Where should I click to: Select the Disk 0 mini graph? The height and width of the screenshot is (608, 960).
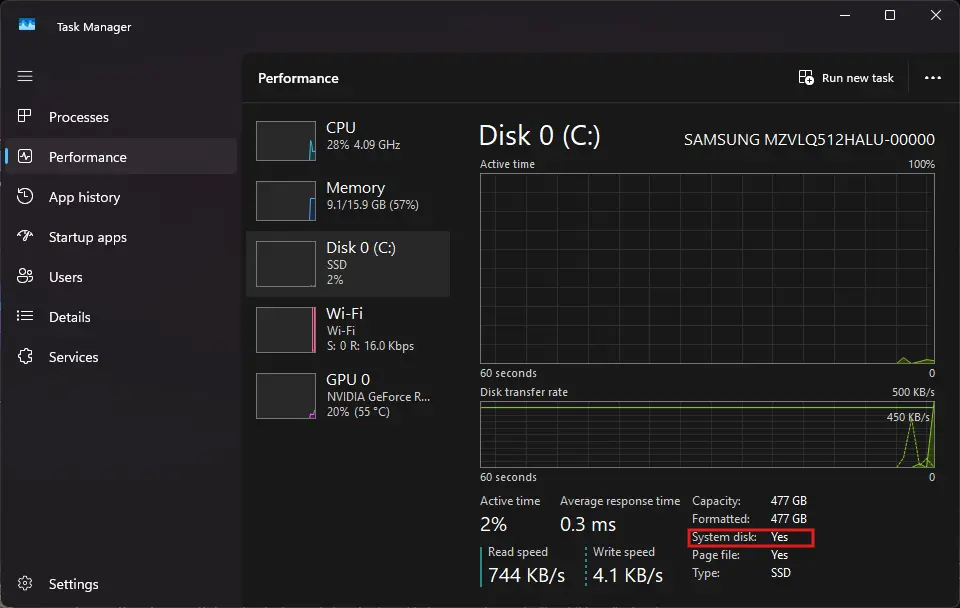[x=286, y=264]
